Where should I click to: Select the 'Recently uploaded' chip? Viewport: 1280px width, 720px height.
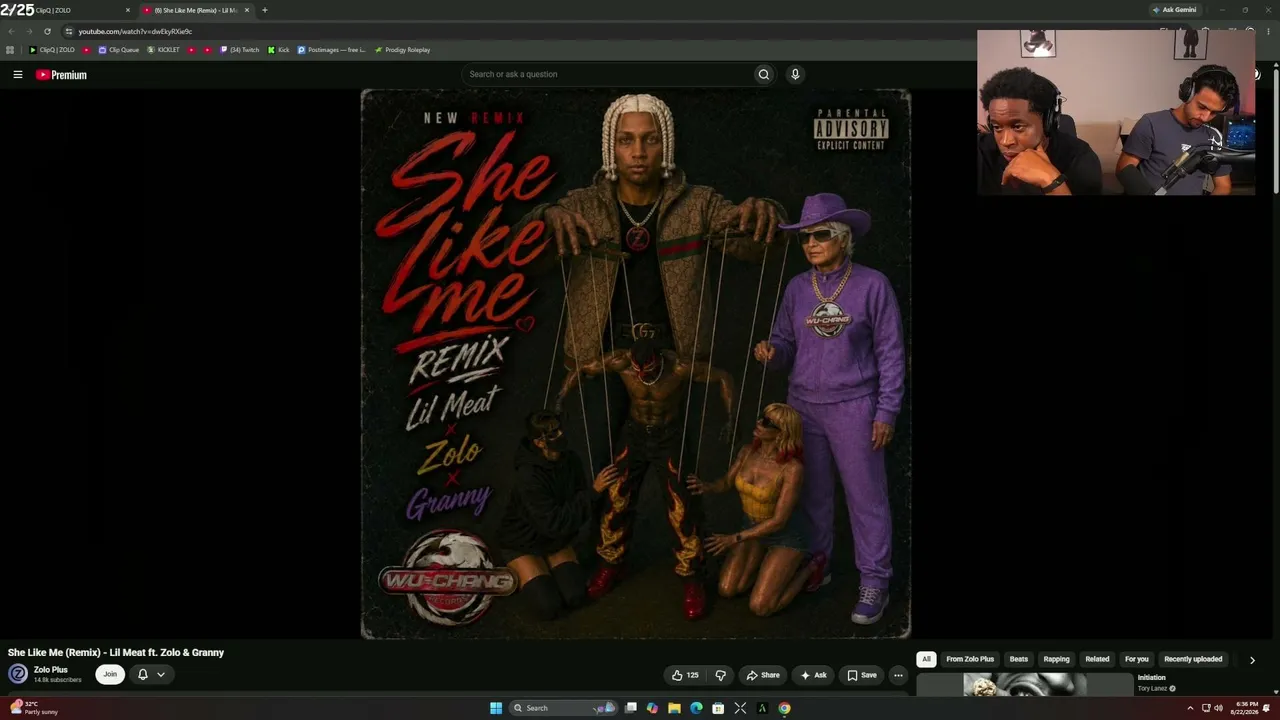1193,659
